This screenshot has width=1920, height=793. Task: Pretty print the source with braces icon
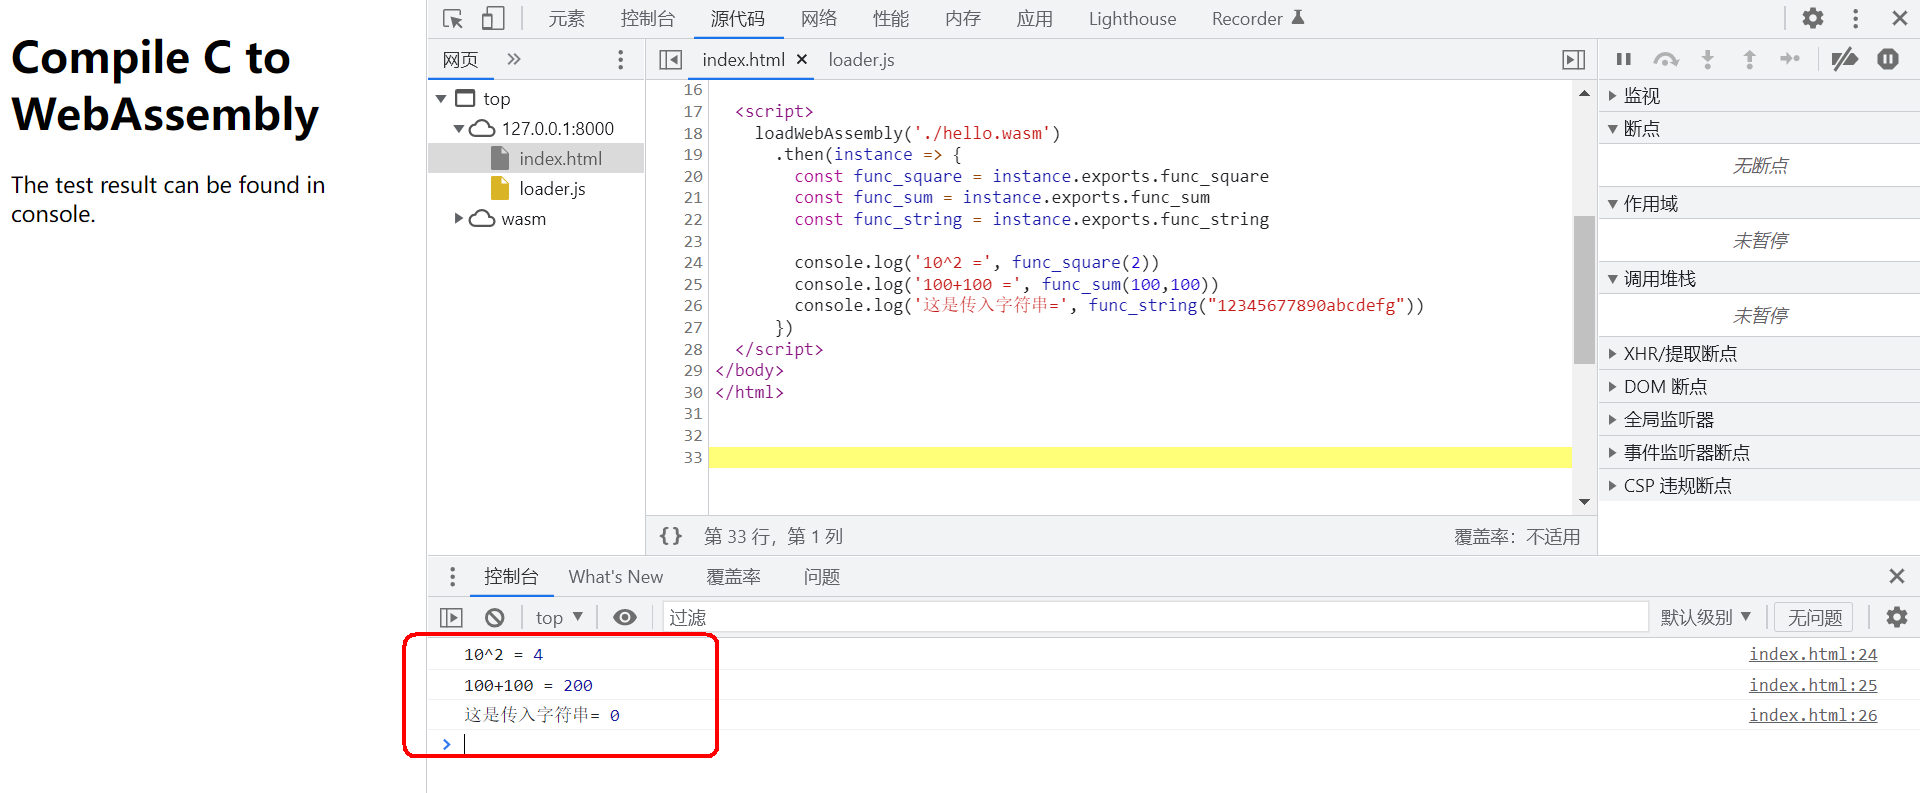pyautogui.click(x=671, y=536)
